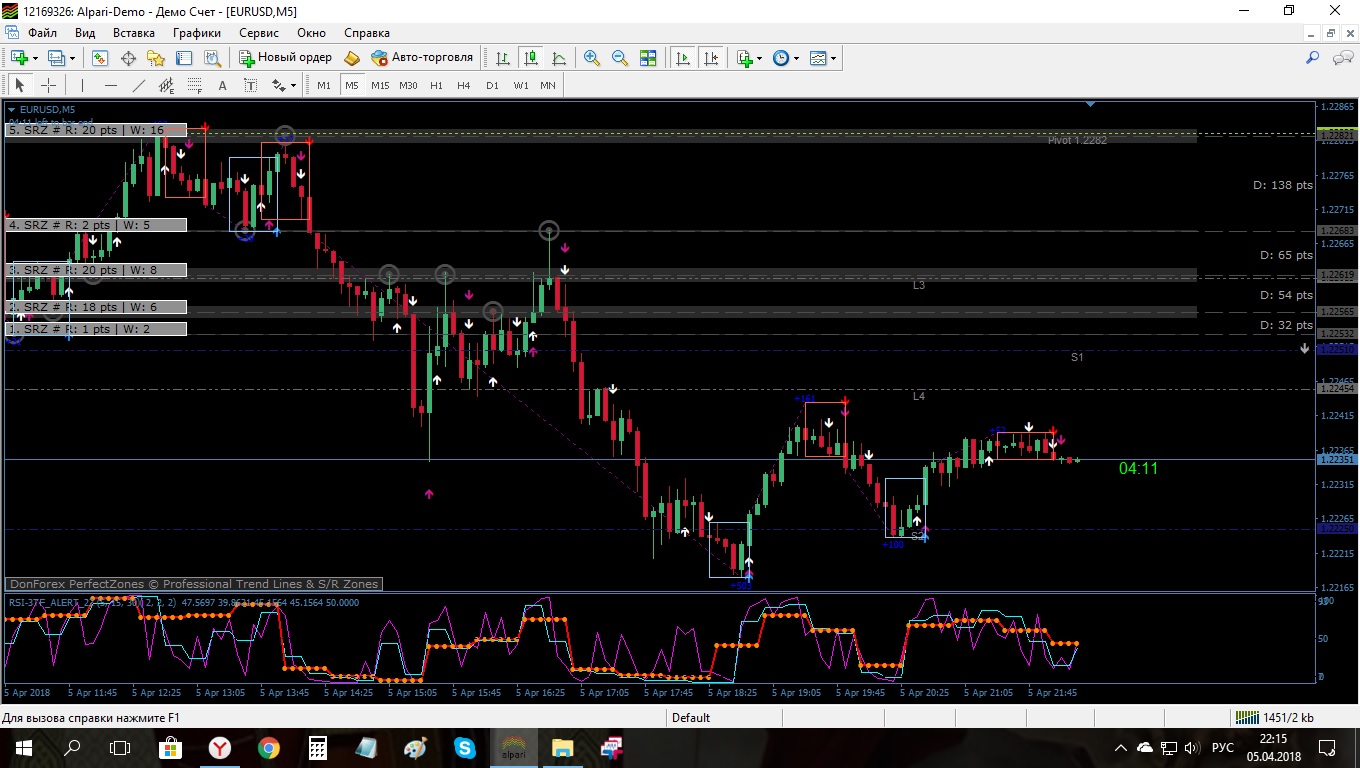Switch to line chart type
Viewport: 1360px width, 768px height.
[x=559, y=58]
